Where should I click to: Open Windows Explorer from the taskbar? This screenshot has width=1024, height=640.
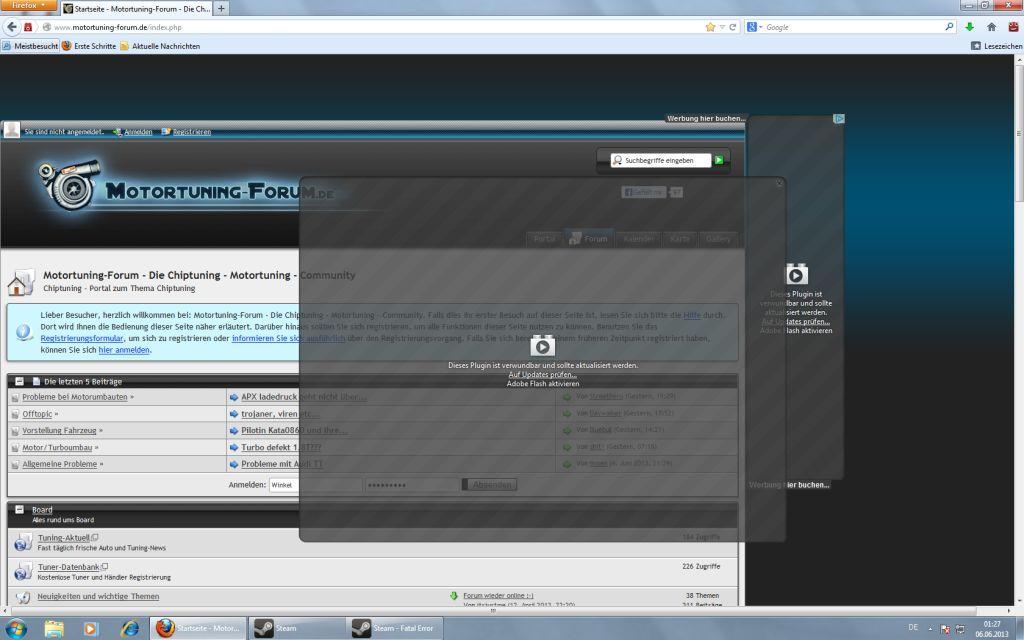point(54,628)
